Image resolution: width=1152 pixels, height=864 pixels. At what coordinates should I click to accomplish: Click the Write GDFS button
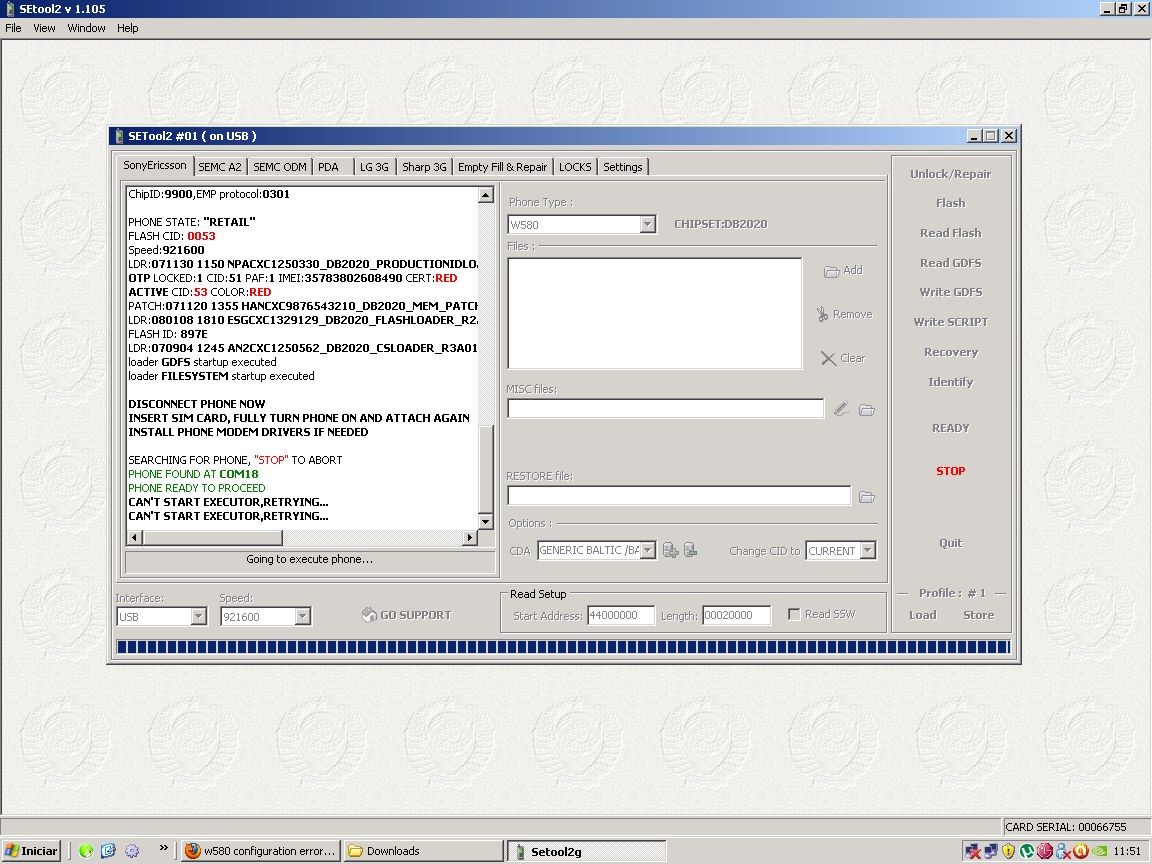[951, 292]
